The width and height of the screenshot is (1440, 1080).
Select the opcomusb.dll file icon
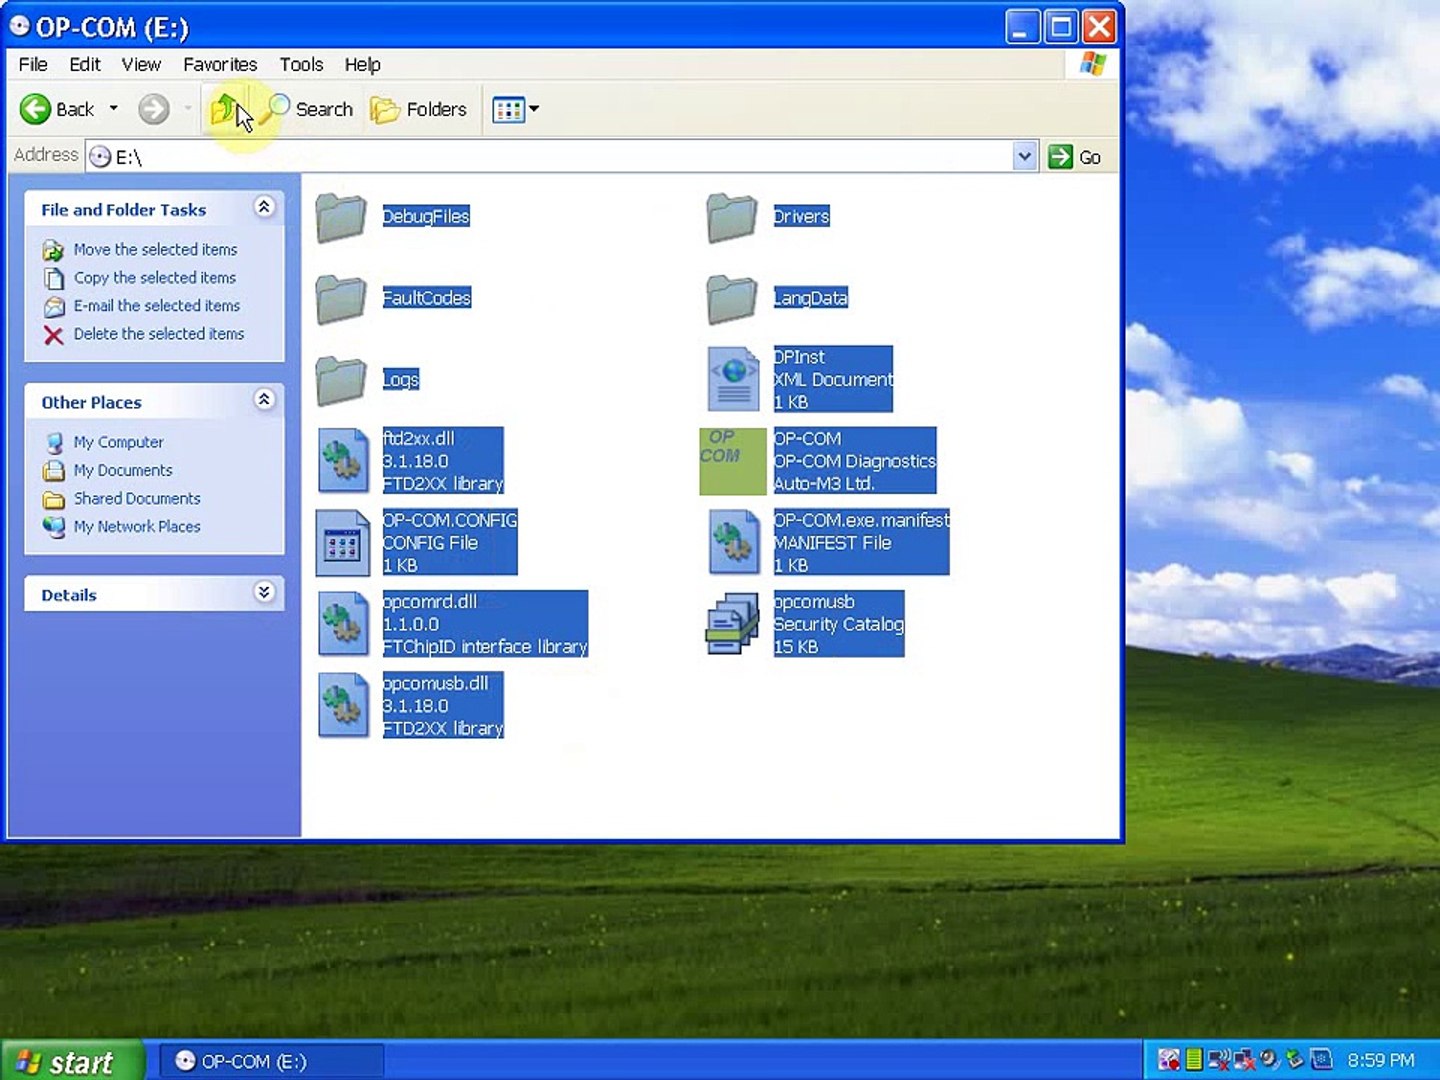342,706
